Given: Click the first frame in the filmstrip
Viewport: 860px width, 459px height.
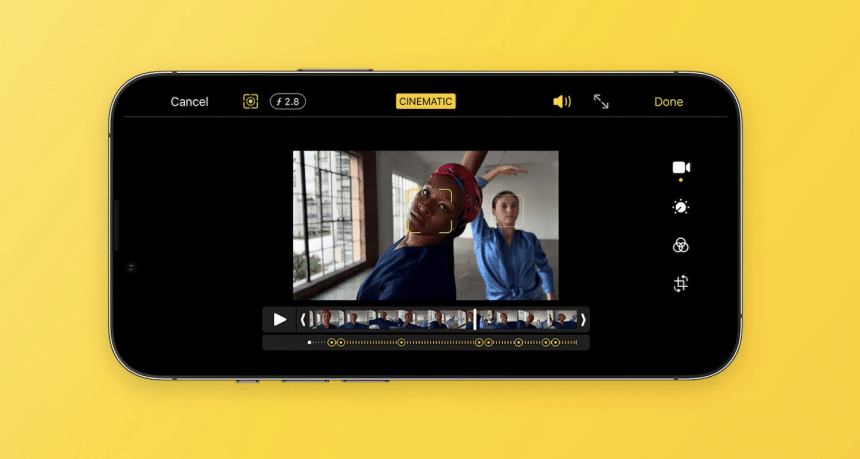Looking at the screenshot, I should point(325,320).
